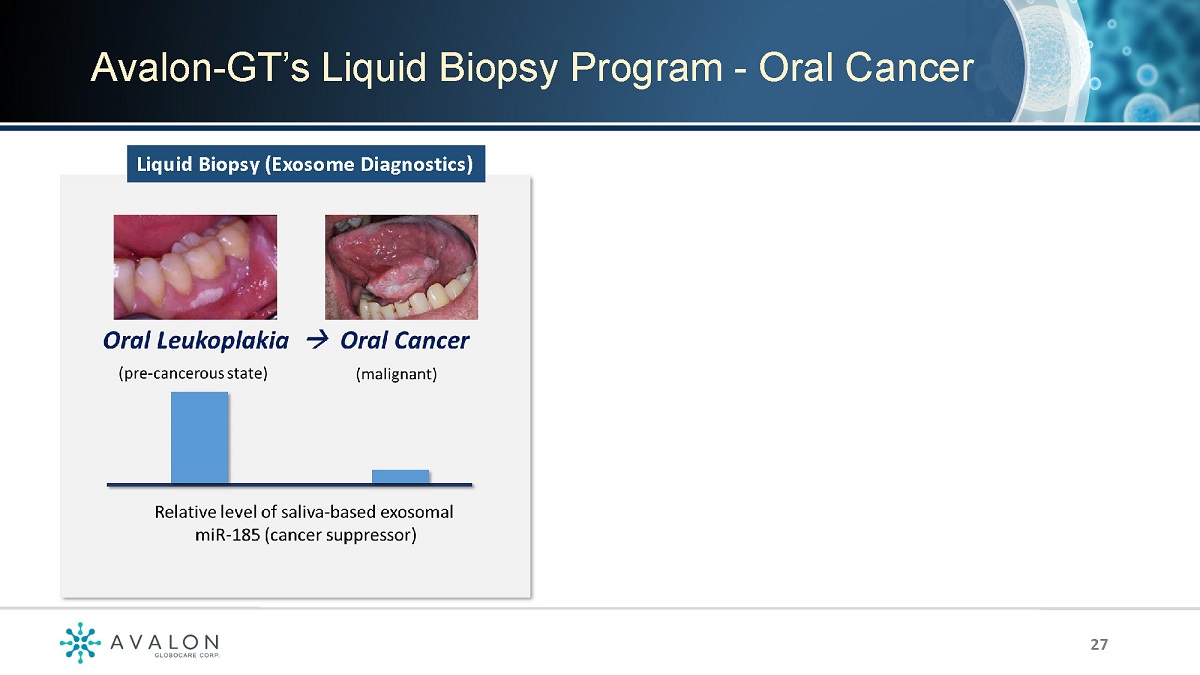Click the short blue Oral Cancer bar
Viewport: 1200px width, 675px height.
click(x=400, y=476)
